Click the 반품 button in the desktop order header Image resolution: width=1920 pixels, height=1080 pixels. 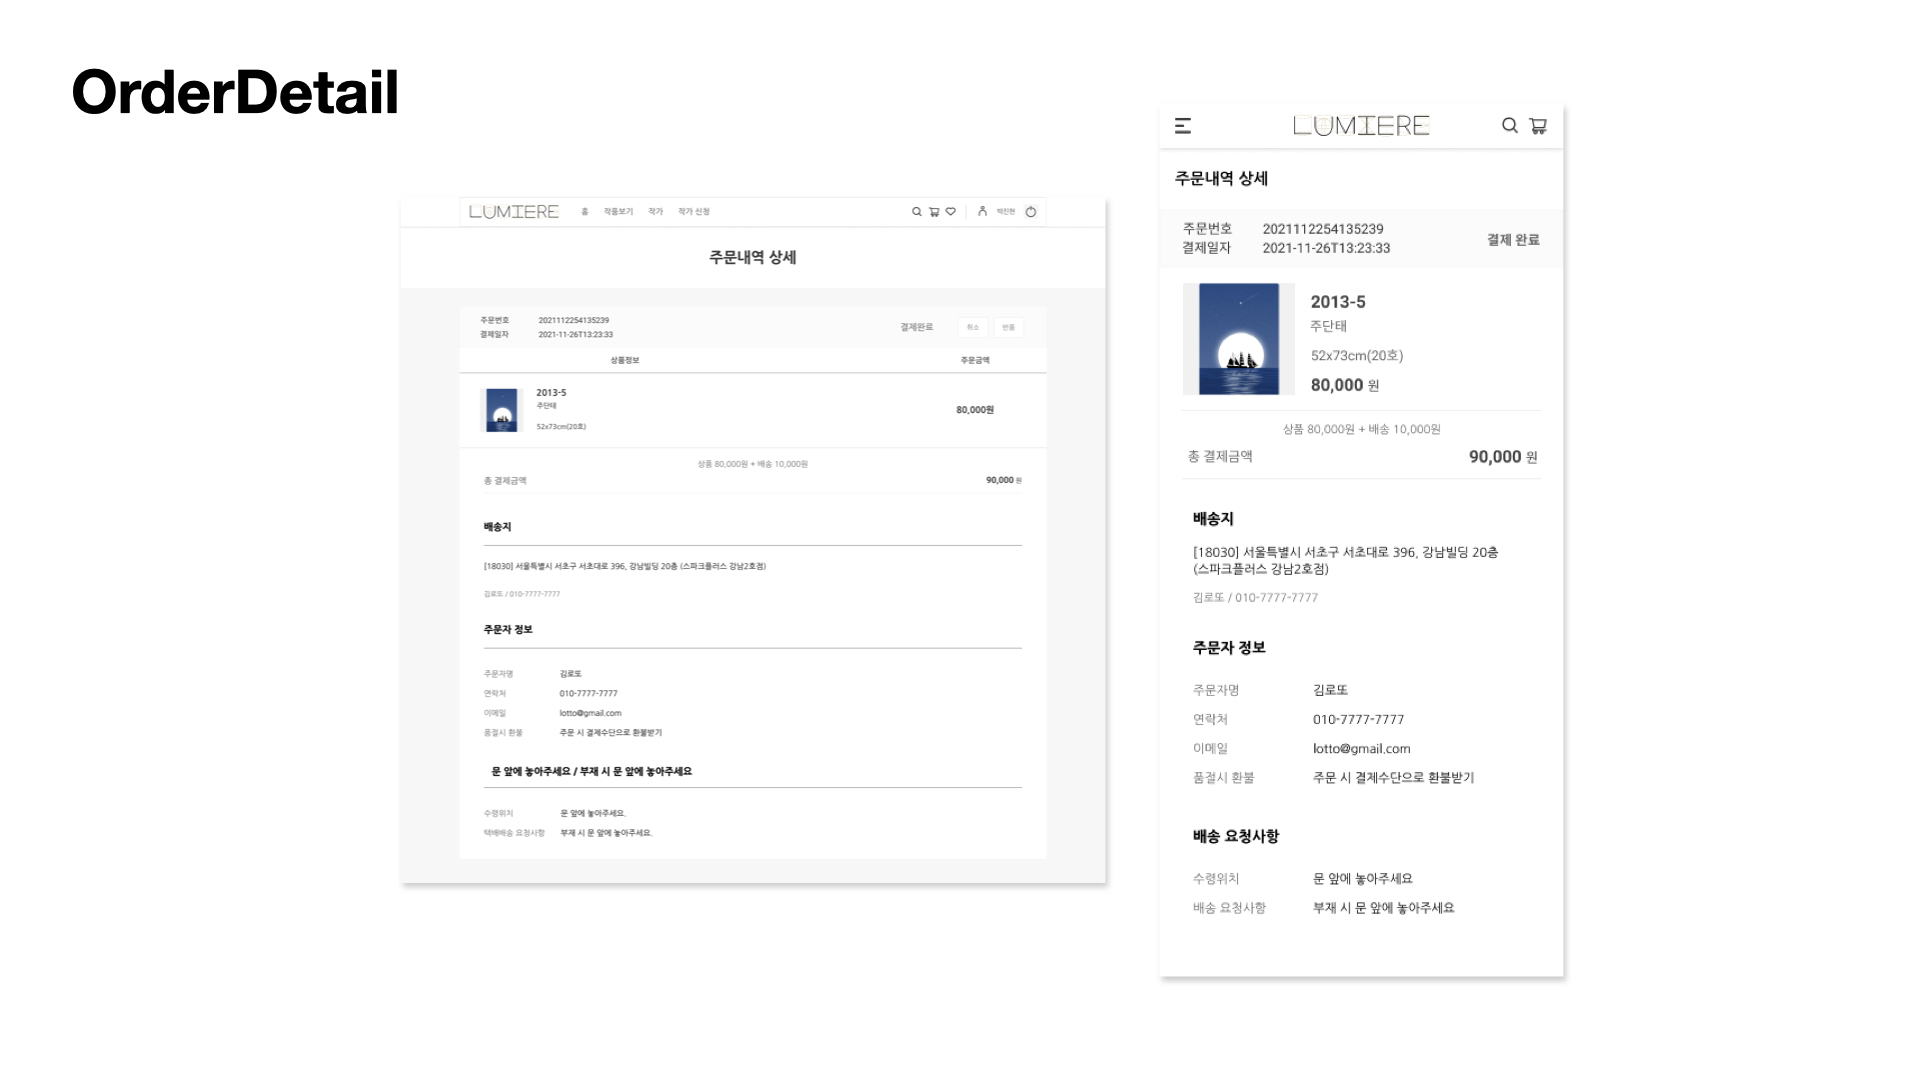click(1008, 327)
